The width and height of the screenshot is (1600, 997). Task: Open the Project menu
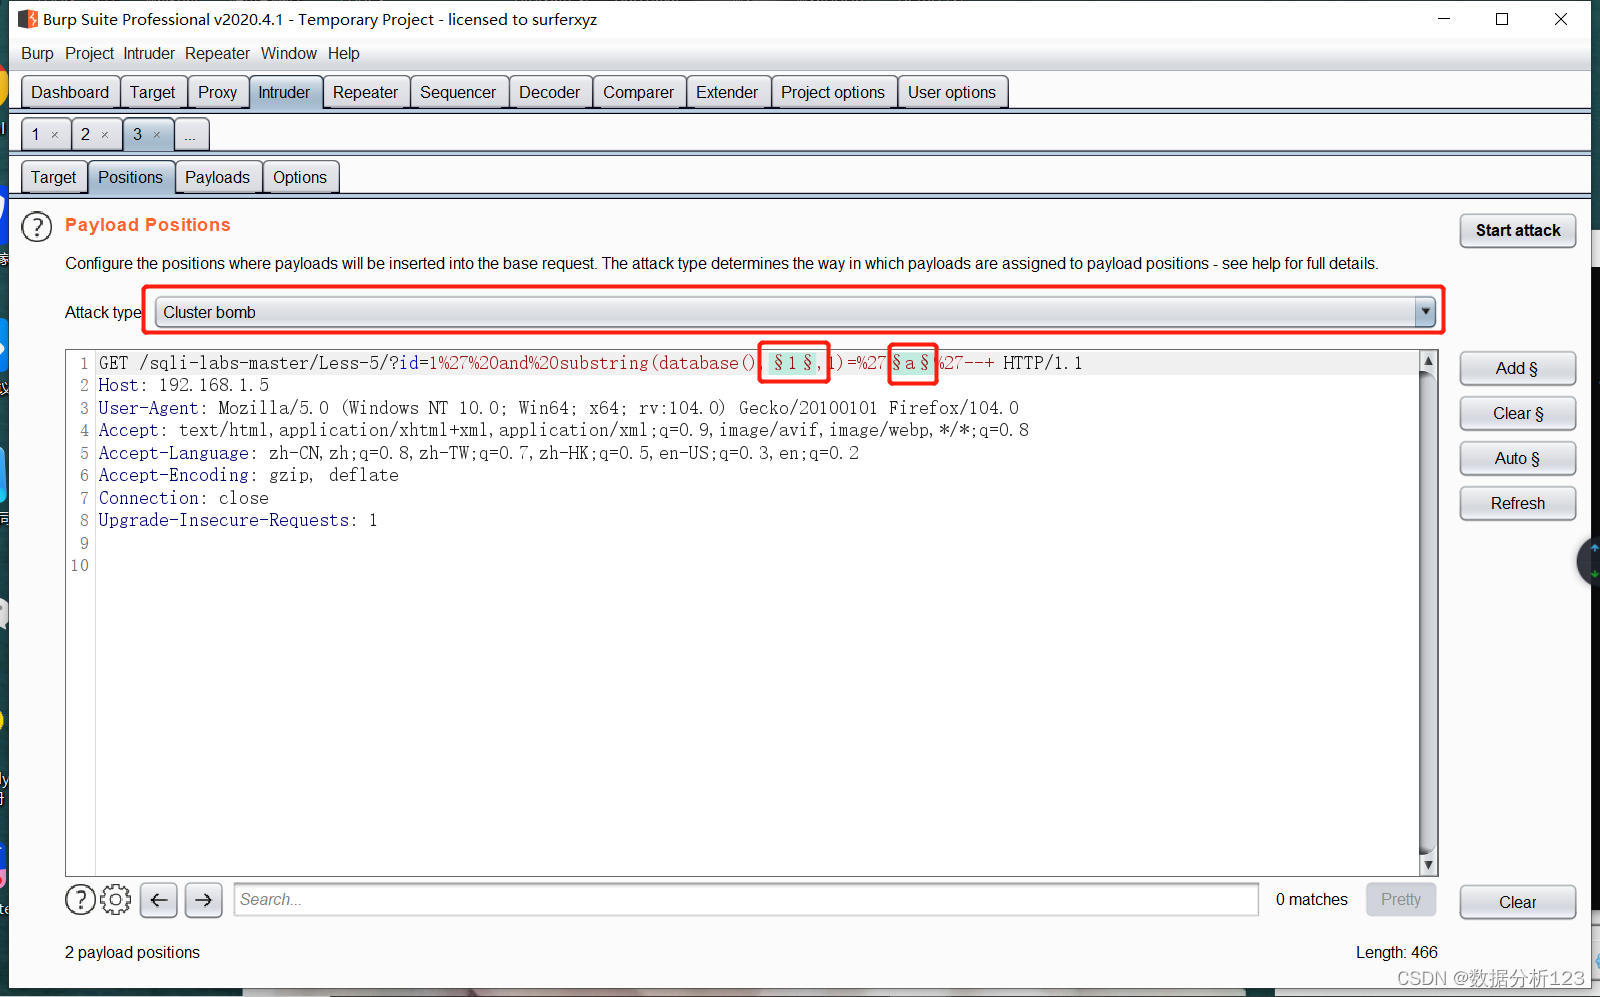click(89, 53)
